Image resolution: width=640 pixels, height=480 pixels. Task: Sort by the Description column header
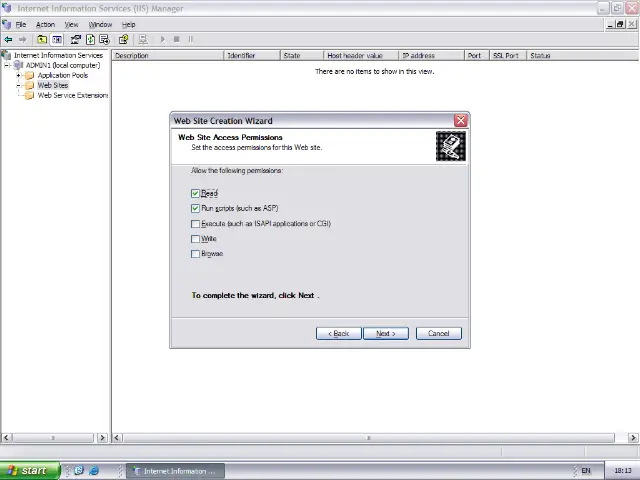tap(168, 56)
